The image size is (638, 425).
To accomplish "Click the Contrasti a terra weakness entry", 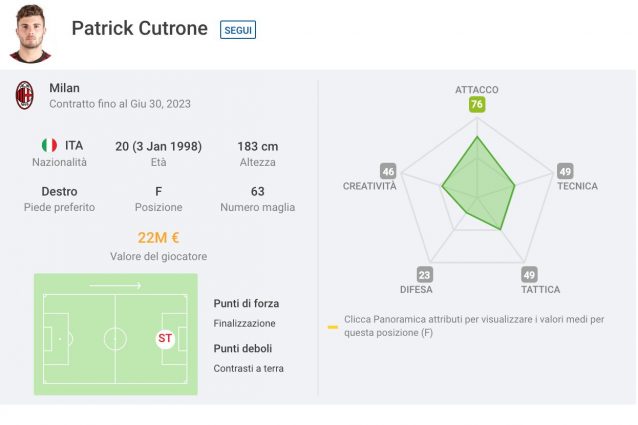I will pyautogui.click(x=248, y=368).
